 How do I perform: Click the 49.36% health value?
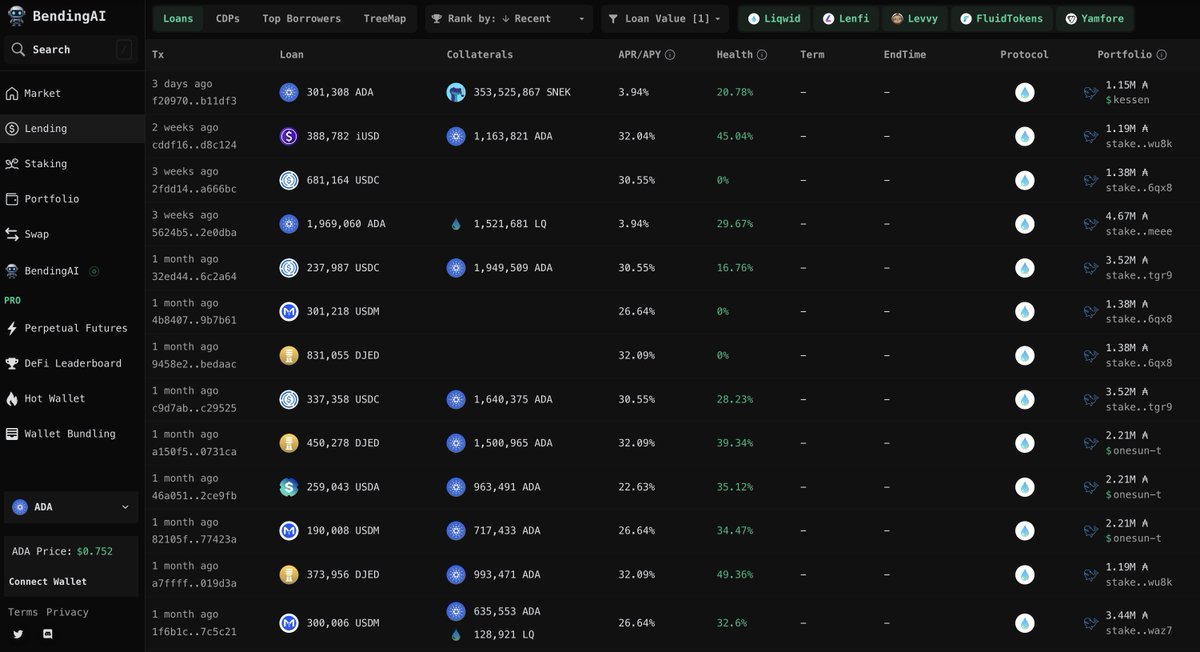click(735, 574)
